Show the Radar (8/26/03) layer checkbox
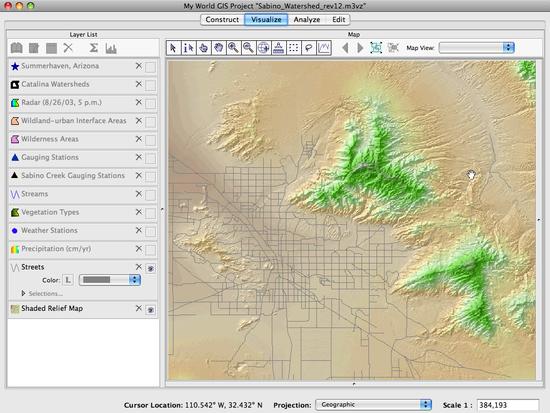This screenshot has height=413, width=550. 150,104
